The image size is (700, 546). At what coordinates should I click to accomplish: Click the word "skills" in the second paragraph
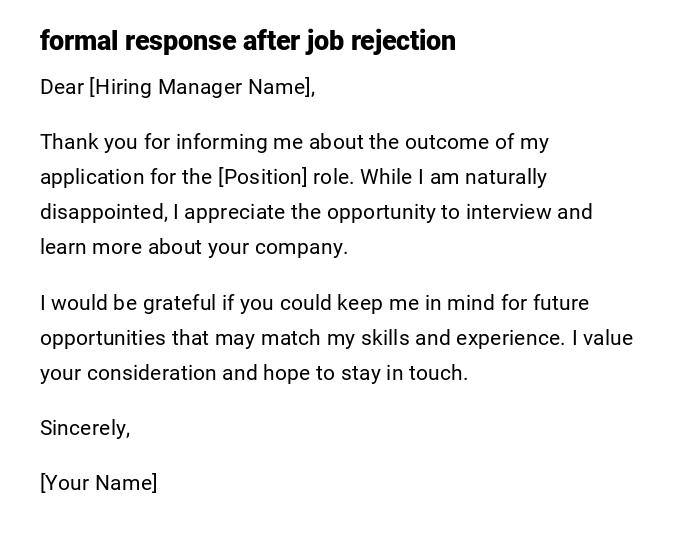click(x=382, y=338)
